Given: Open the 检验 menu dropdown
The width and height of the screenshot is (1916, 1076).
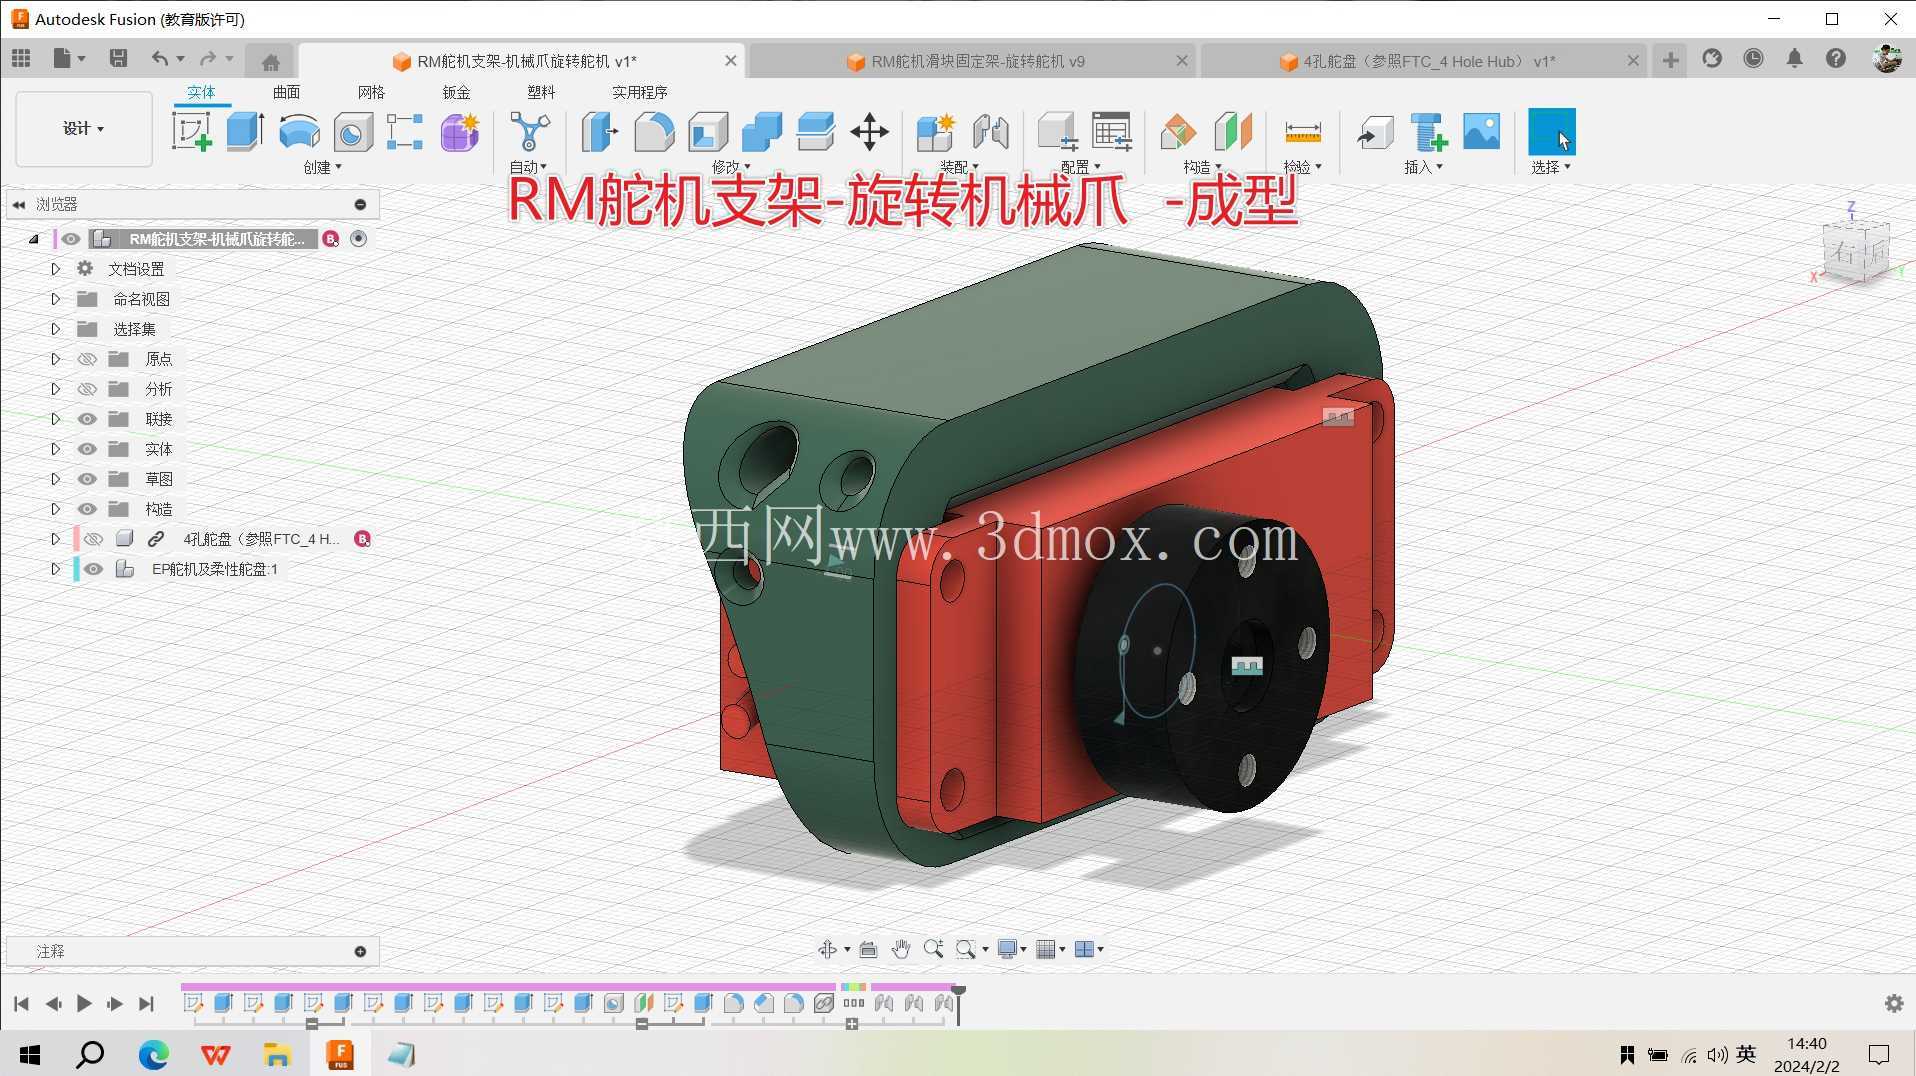Looking at the screenshot, I should 1302,167.
